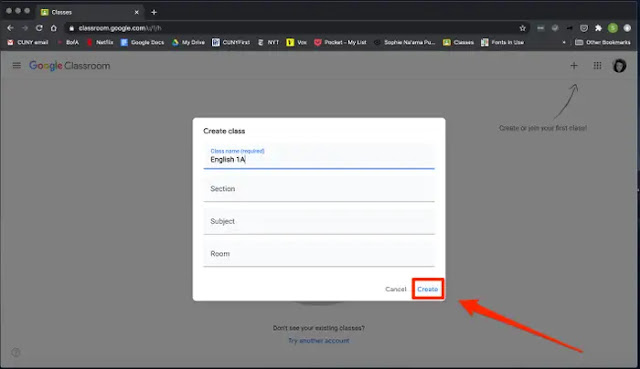The width and height of the screenshot is (640, 369).
Task: Open the CUNY email bookmark
Action: (x=28, y=42)
